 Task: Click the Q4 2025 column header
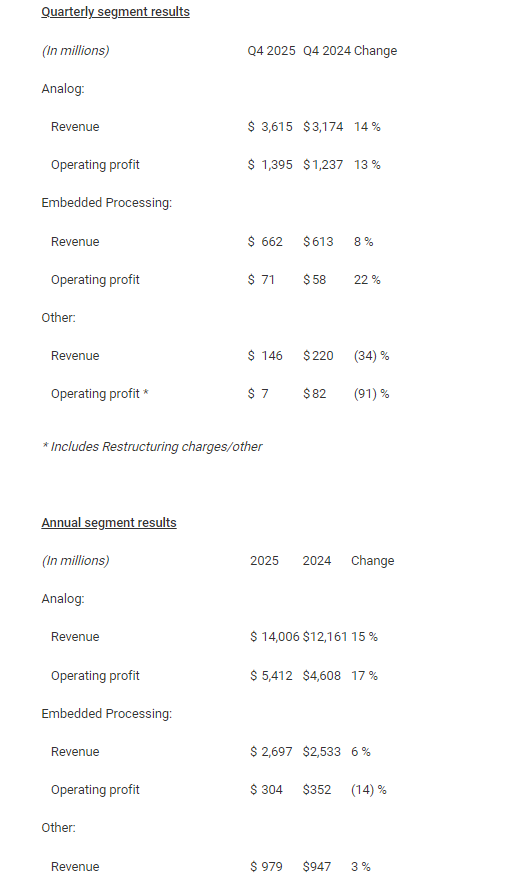point(271,51)
